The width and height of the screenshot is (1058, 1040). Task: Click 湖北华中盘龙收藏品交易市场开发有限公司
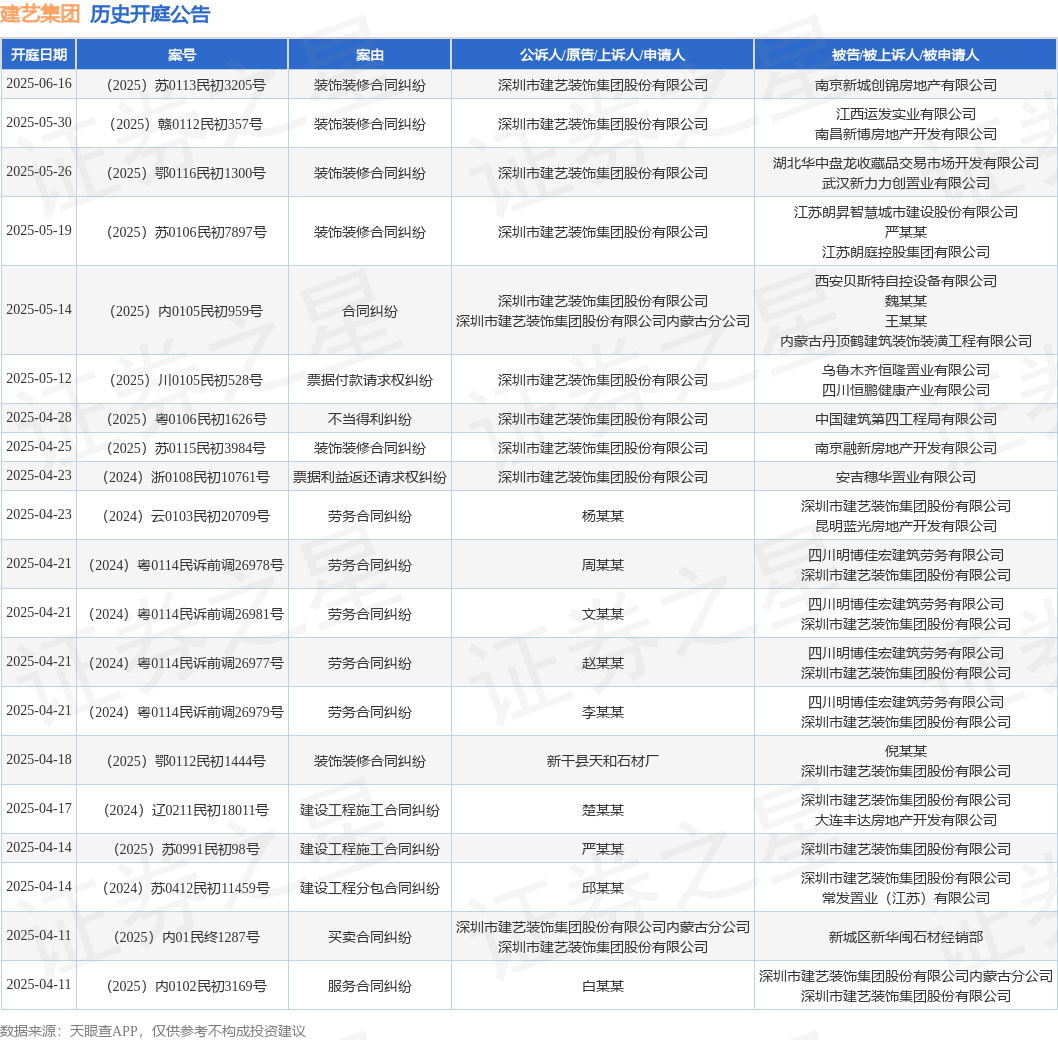click(x=906, y=163)
